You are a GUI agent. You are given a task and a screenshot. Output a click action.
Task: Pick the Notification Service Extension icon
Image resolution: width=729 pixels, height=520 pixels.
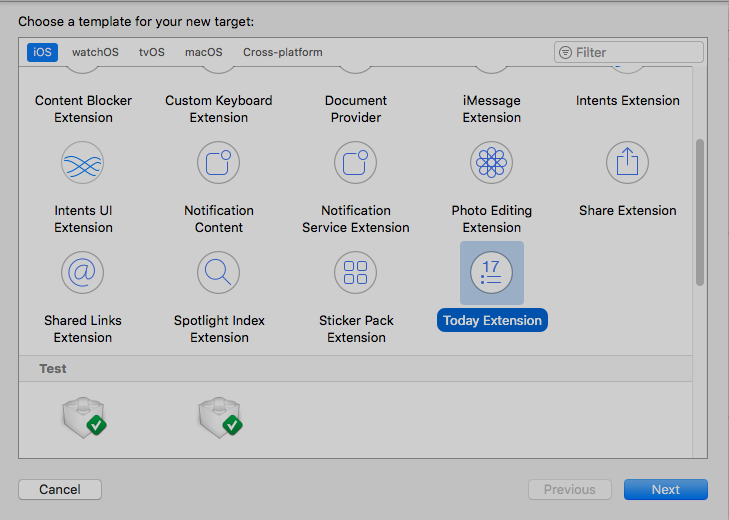355,162
